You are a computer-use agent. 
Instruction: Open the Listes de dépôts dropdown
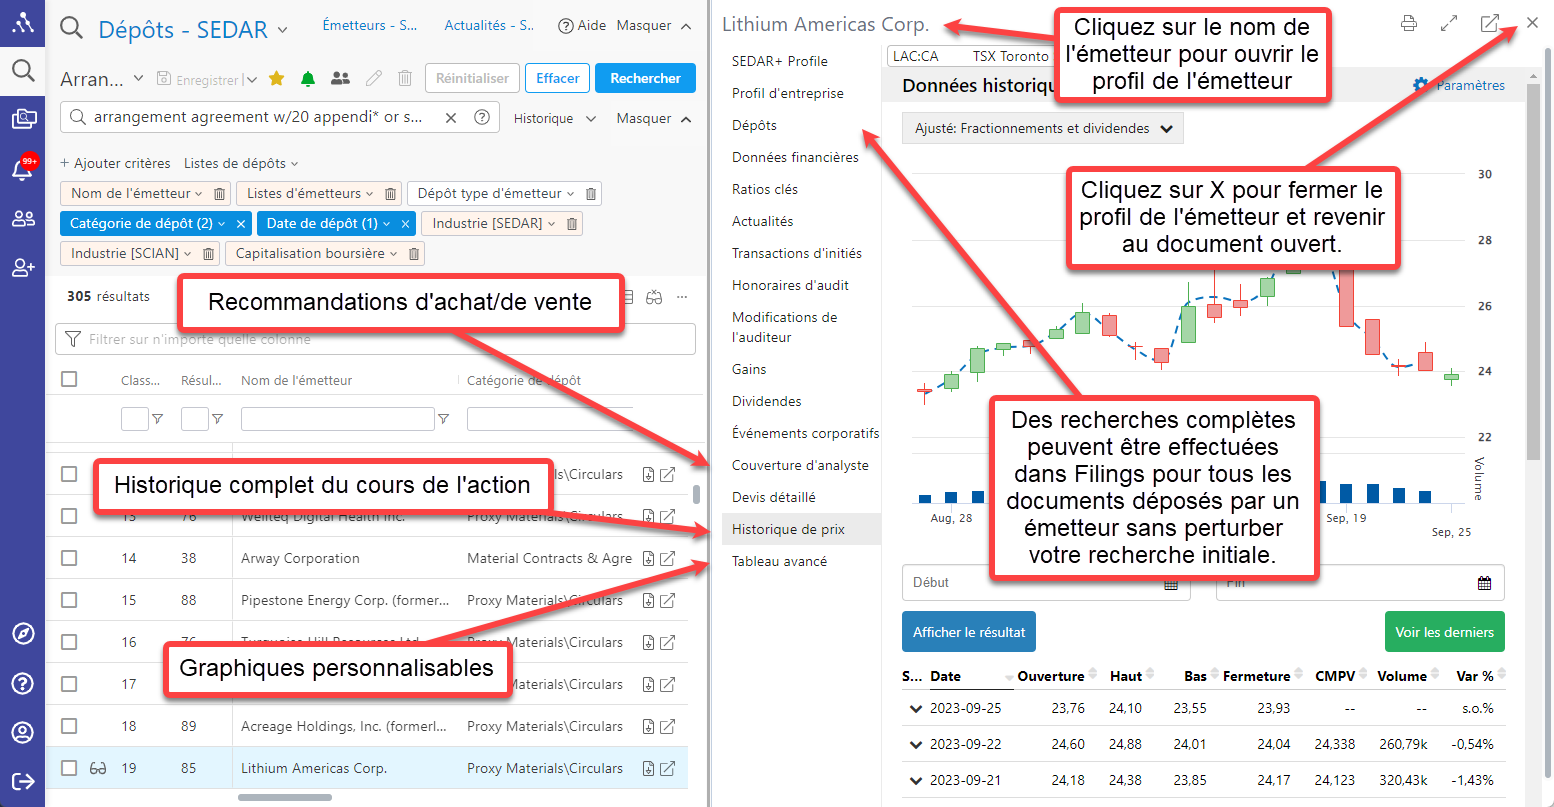pos(241,163)
